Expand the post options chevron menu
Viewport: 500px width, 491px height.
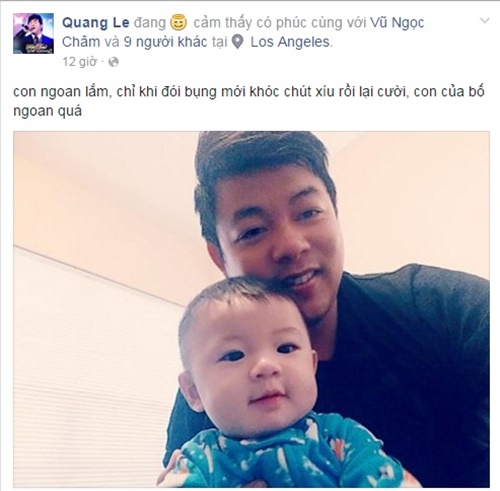[484, 21]
